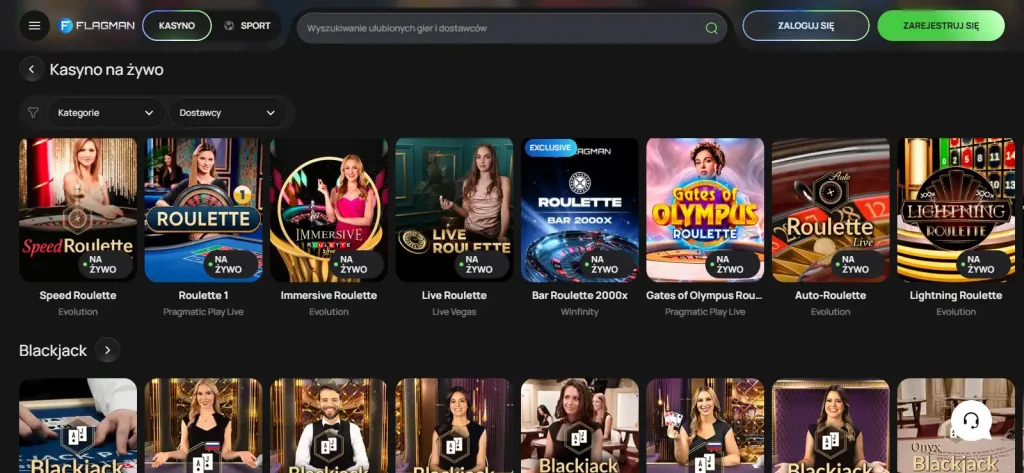The width and height of the screenshot is (1024, 473).
Task: Click the filter funnel icon
Action: [x=33, y=112]
